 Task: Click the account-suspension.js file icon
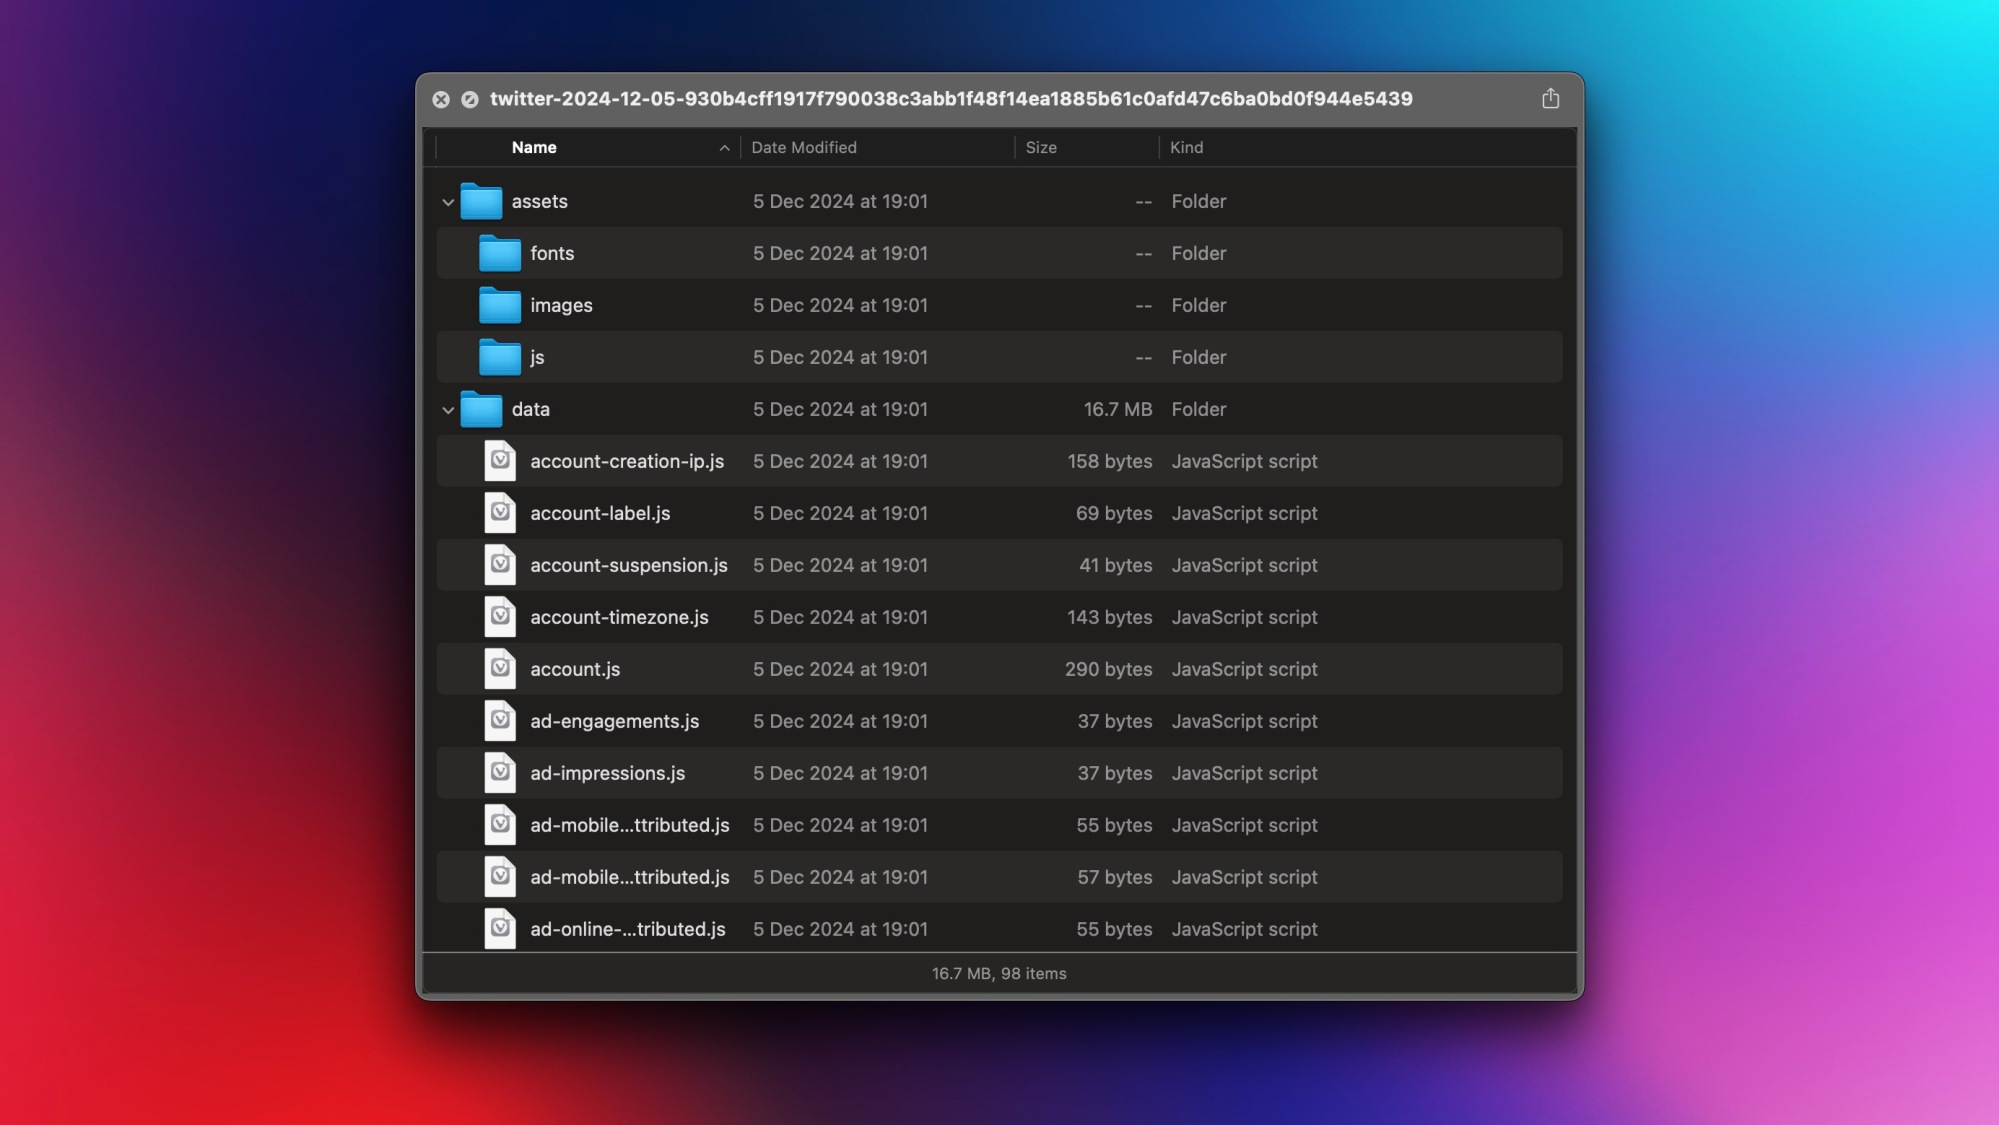500,565
